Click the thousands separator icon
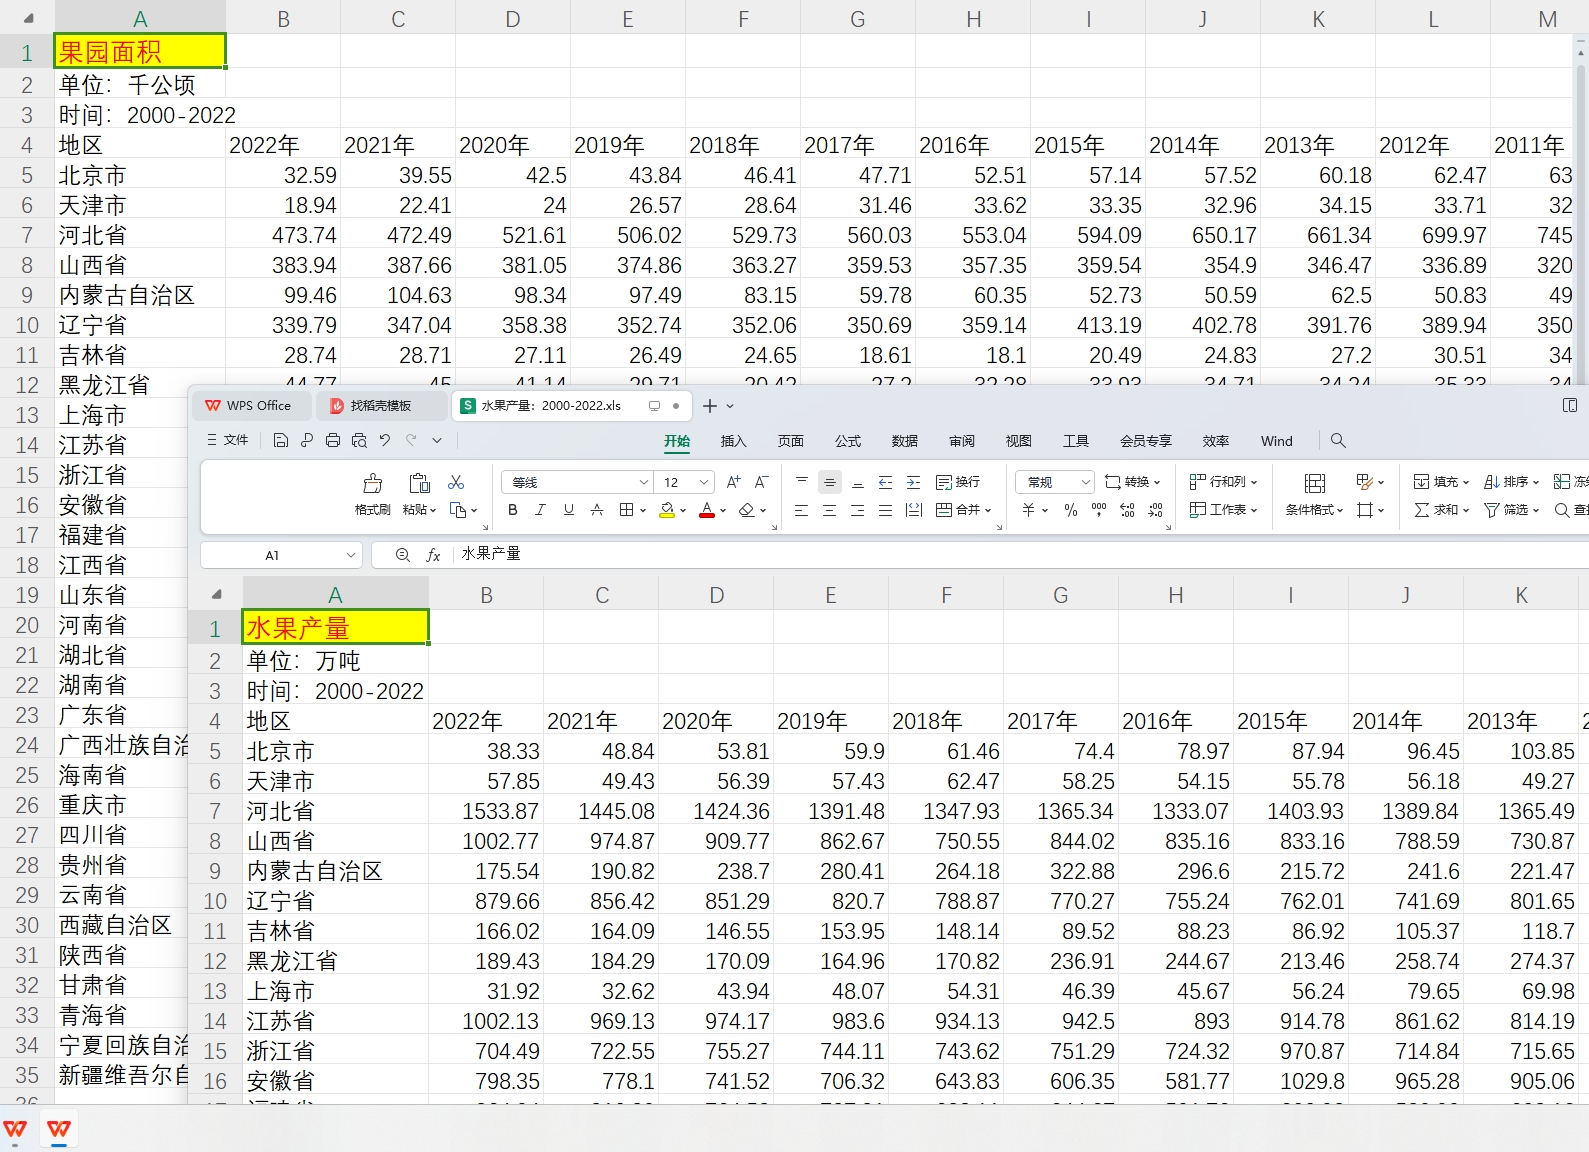 coord(1099,510)
